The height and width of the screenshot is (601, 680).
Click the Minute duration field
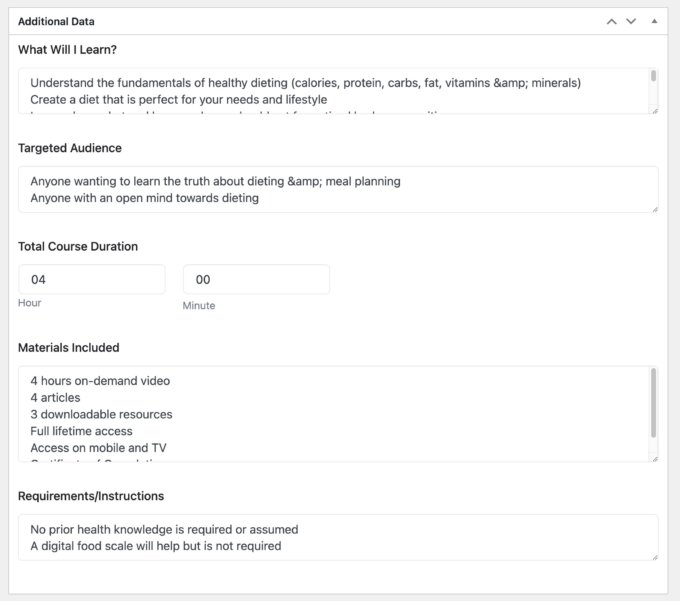tap(256, 280)
